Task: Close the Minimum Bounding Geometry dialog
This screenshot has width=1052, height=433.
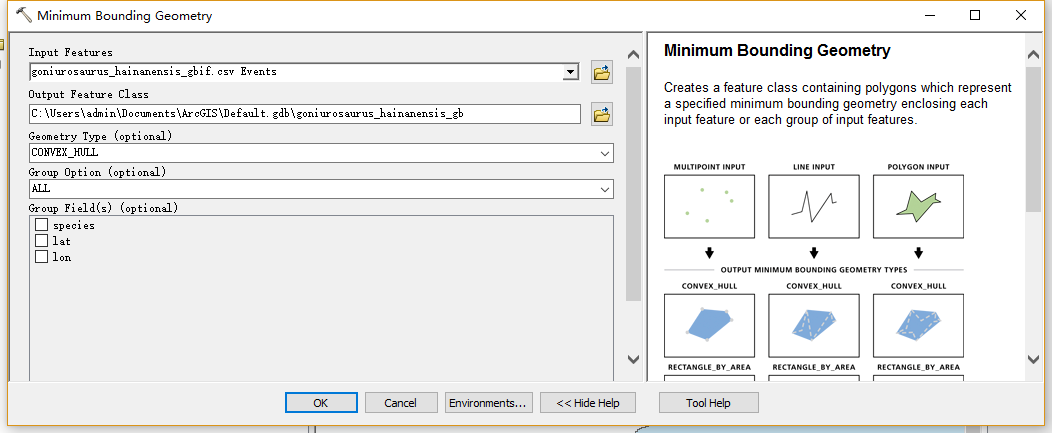Action: [1020, 15]
